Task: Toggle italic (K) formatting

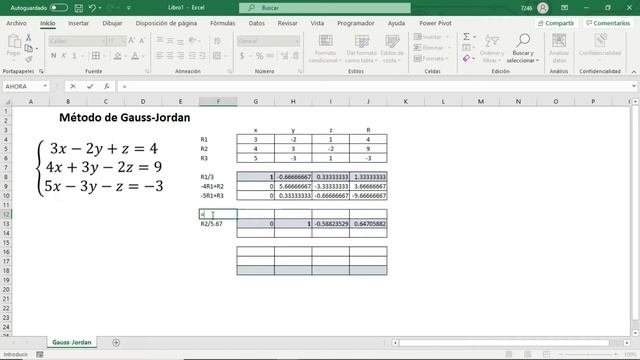Action: (64, 56)
